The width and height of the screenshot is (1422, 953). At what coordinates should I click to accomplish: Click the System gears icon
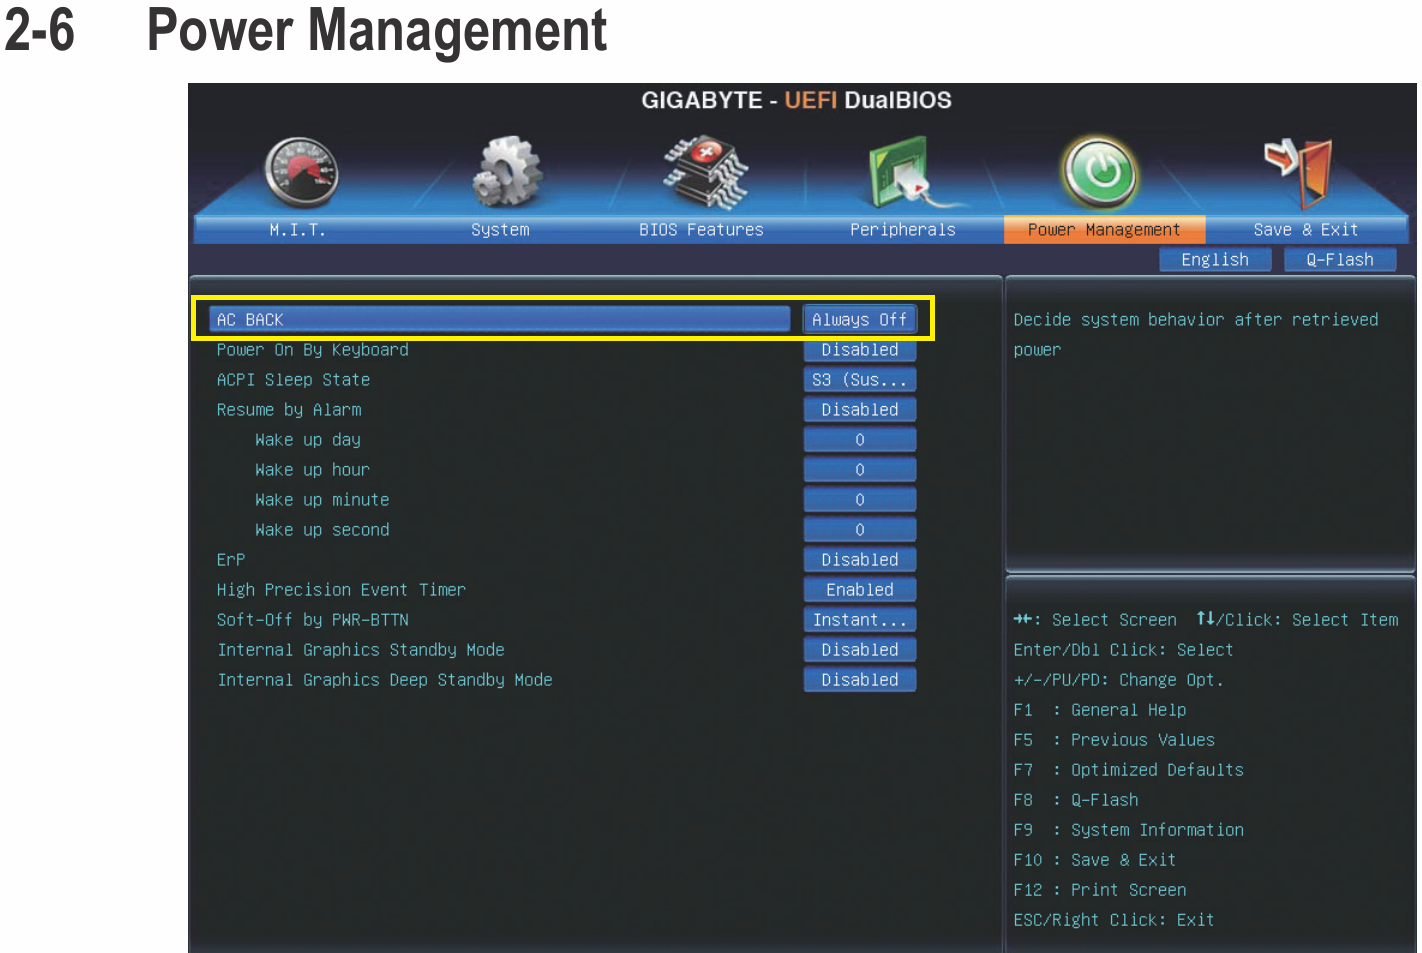507,173
